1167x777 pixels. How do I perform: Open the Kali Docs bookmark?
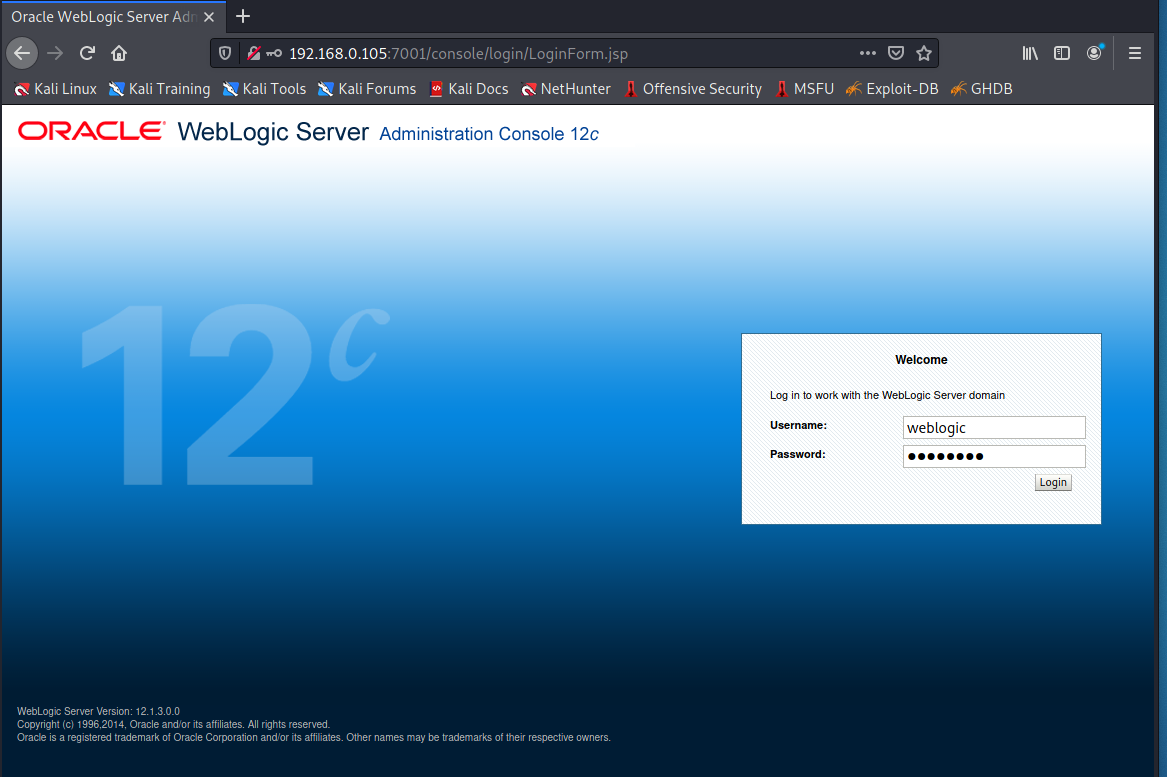pyautogui.click(x=469, y=89)
